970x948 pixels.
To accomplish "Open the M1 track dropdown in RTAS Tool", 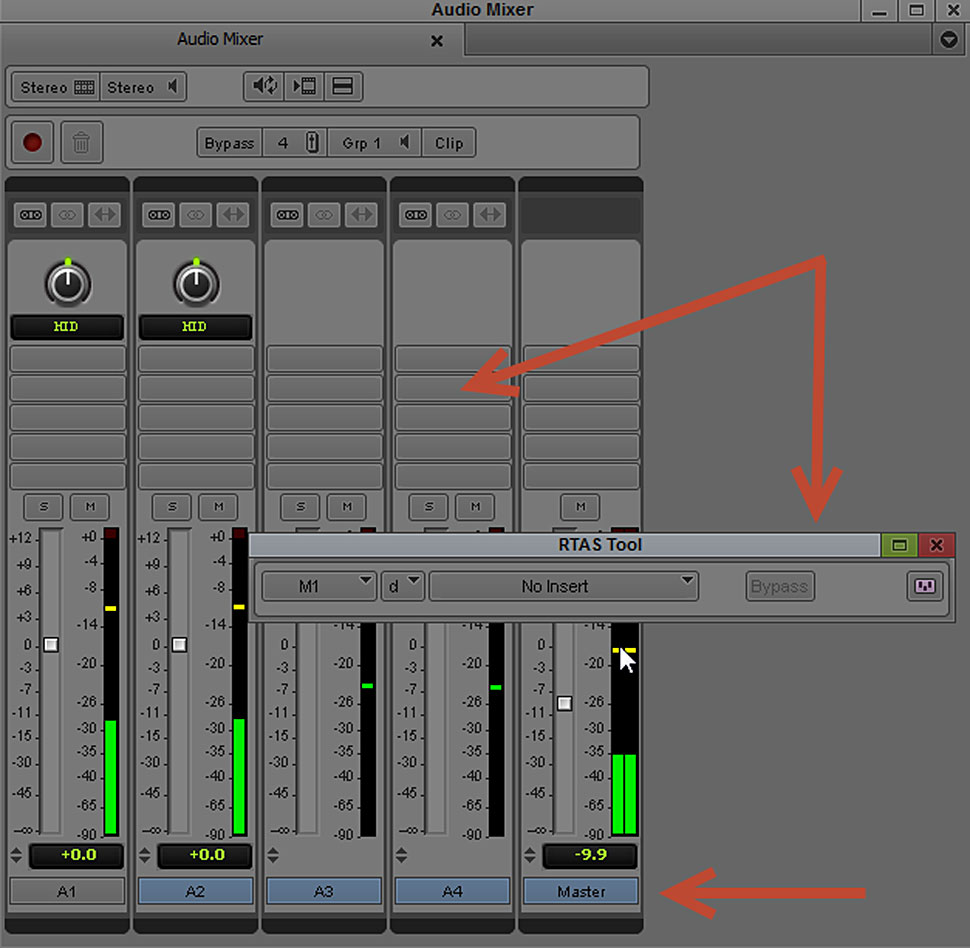I will (319, 586).
